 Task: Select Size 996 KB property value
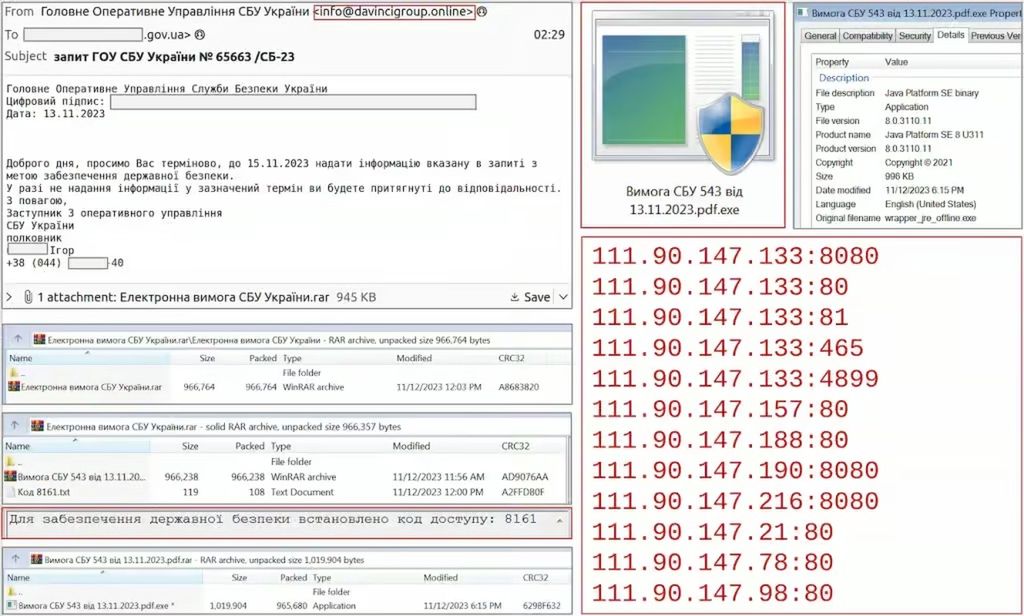pos(899,176)
